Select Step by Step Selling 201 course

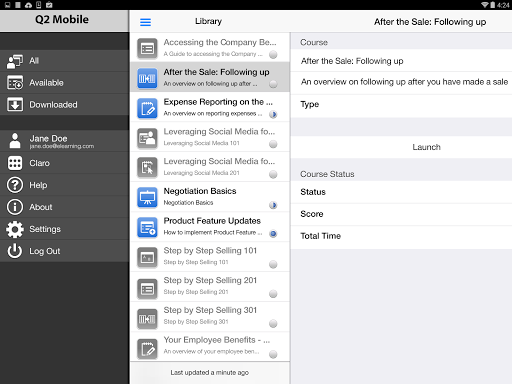coord(210,287)
